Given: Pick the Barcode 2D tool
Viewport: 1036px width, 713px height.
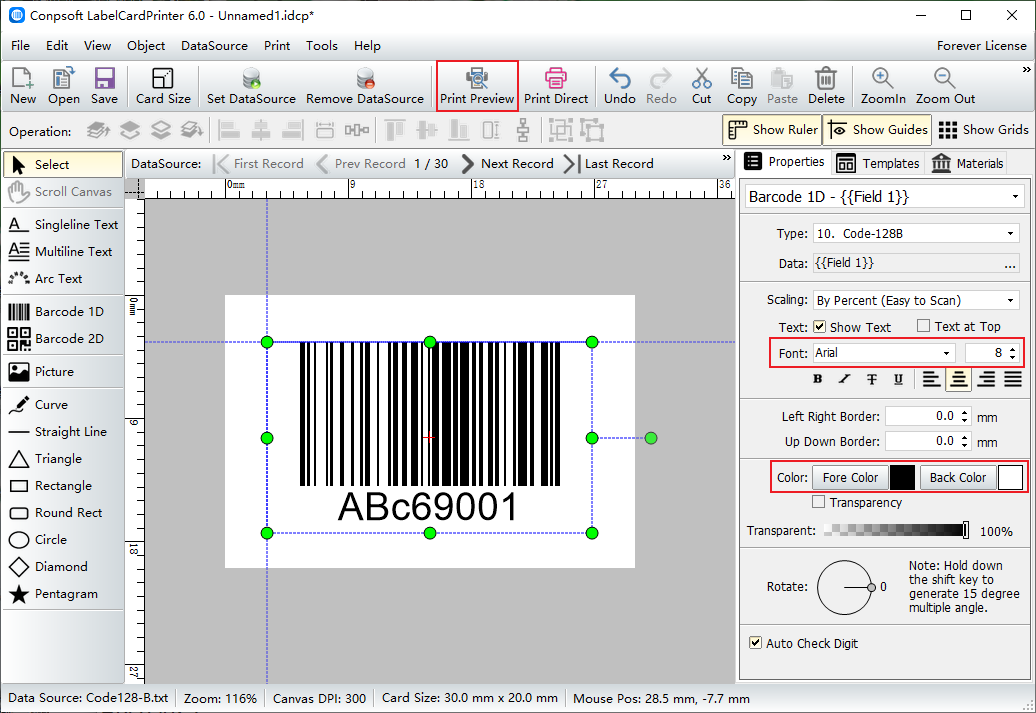Looking at the screenshot, I should click(x=63, y=338).
